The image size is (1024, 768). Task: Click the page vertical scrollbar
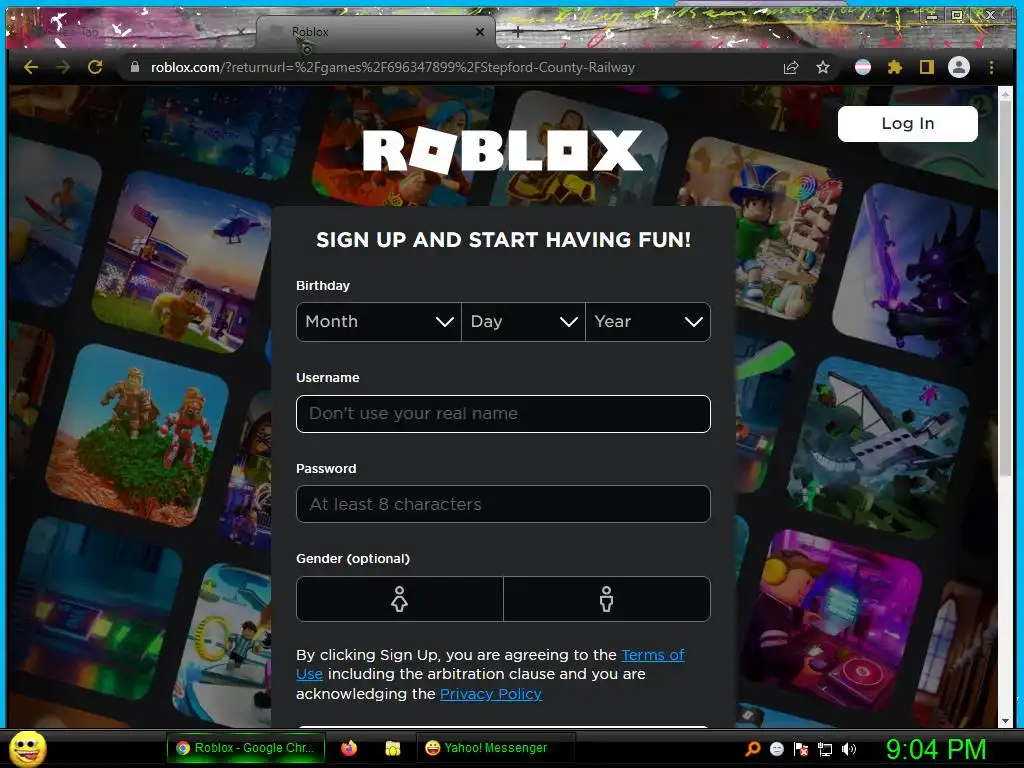click(1005, 287)
